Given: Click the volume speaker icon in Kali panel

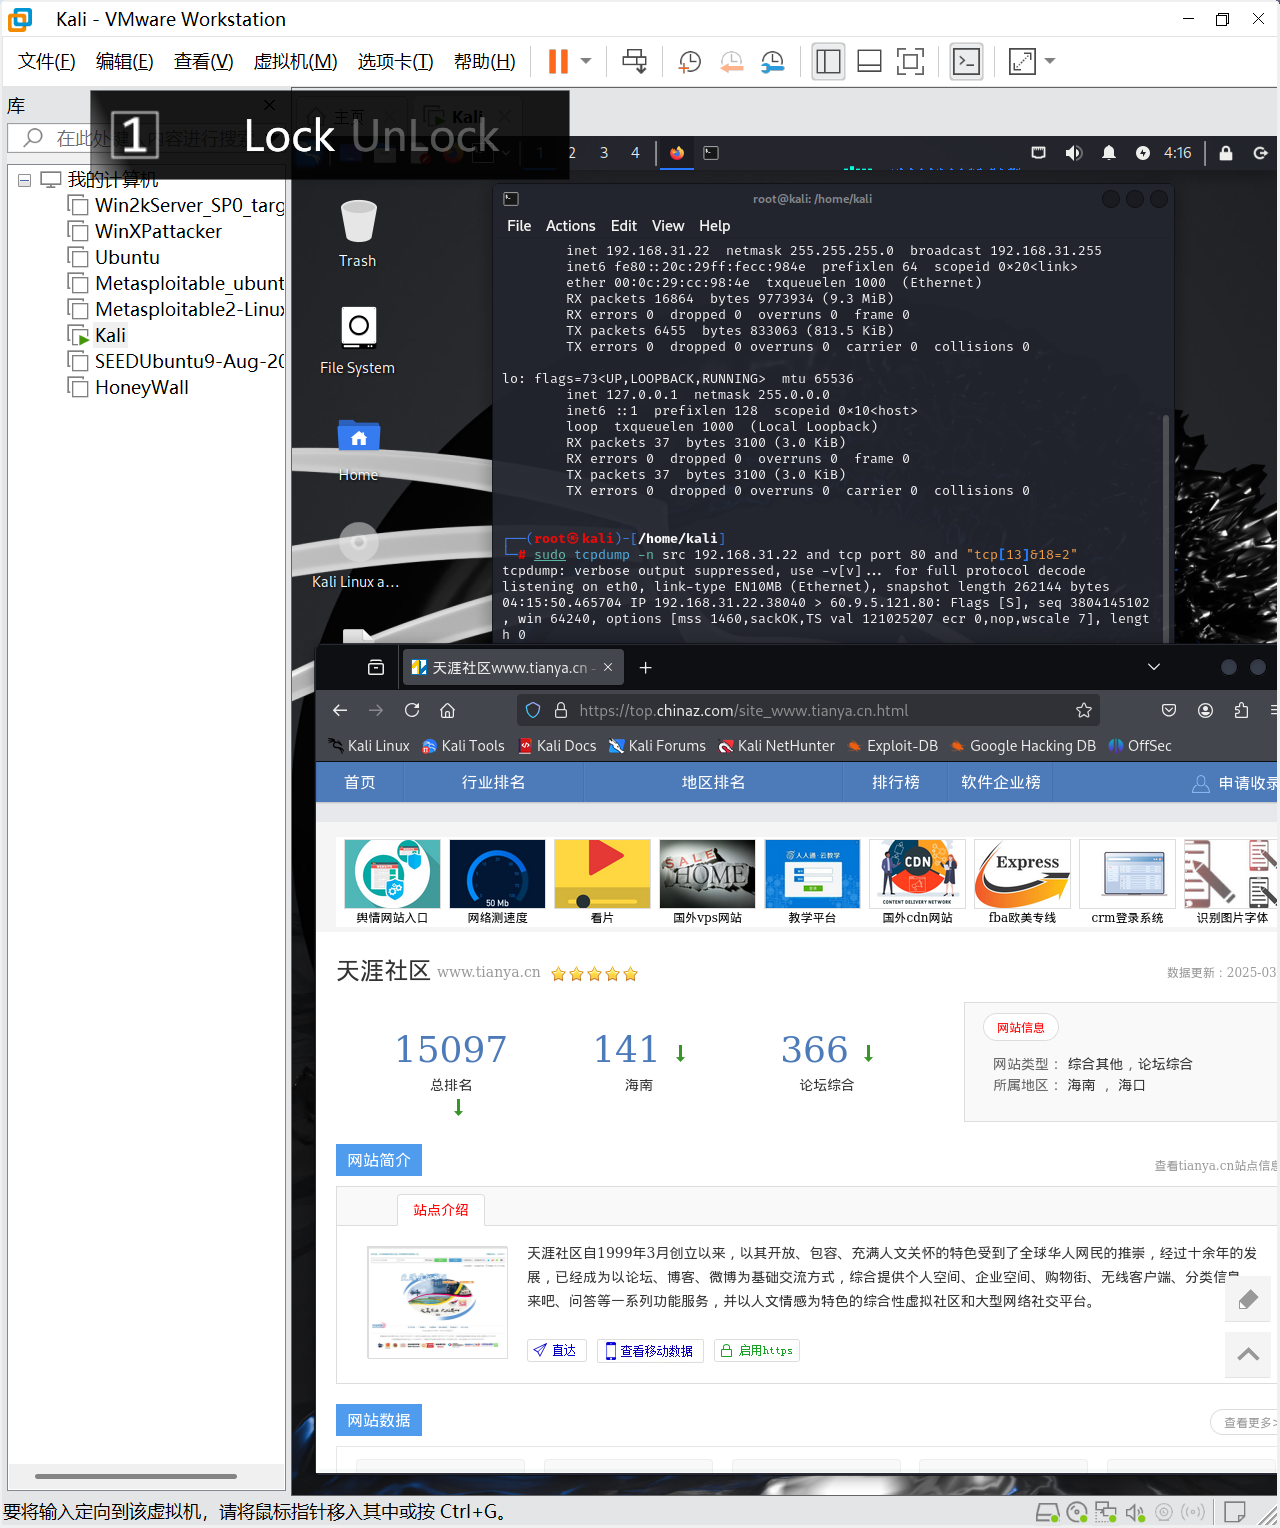Looking at the screenshot, I should pos(1074,153).
